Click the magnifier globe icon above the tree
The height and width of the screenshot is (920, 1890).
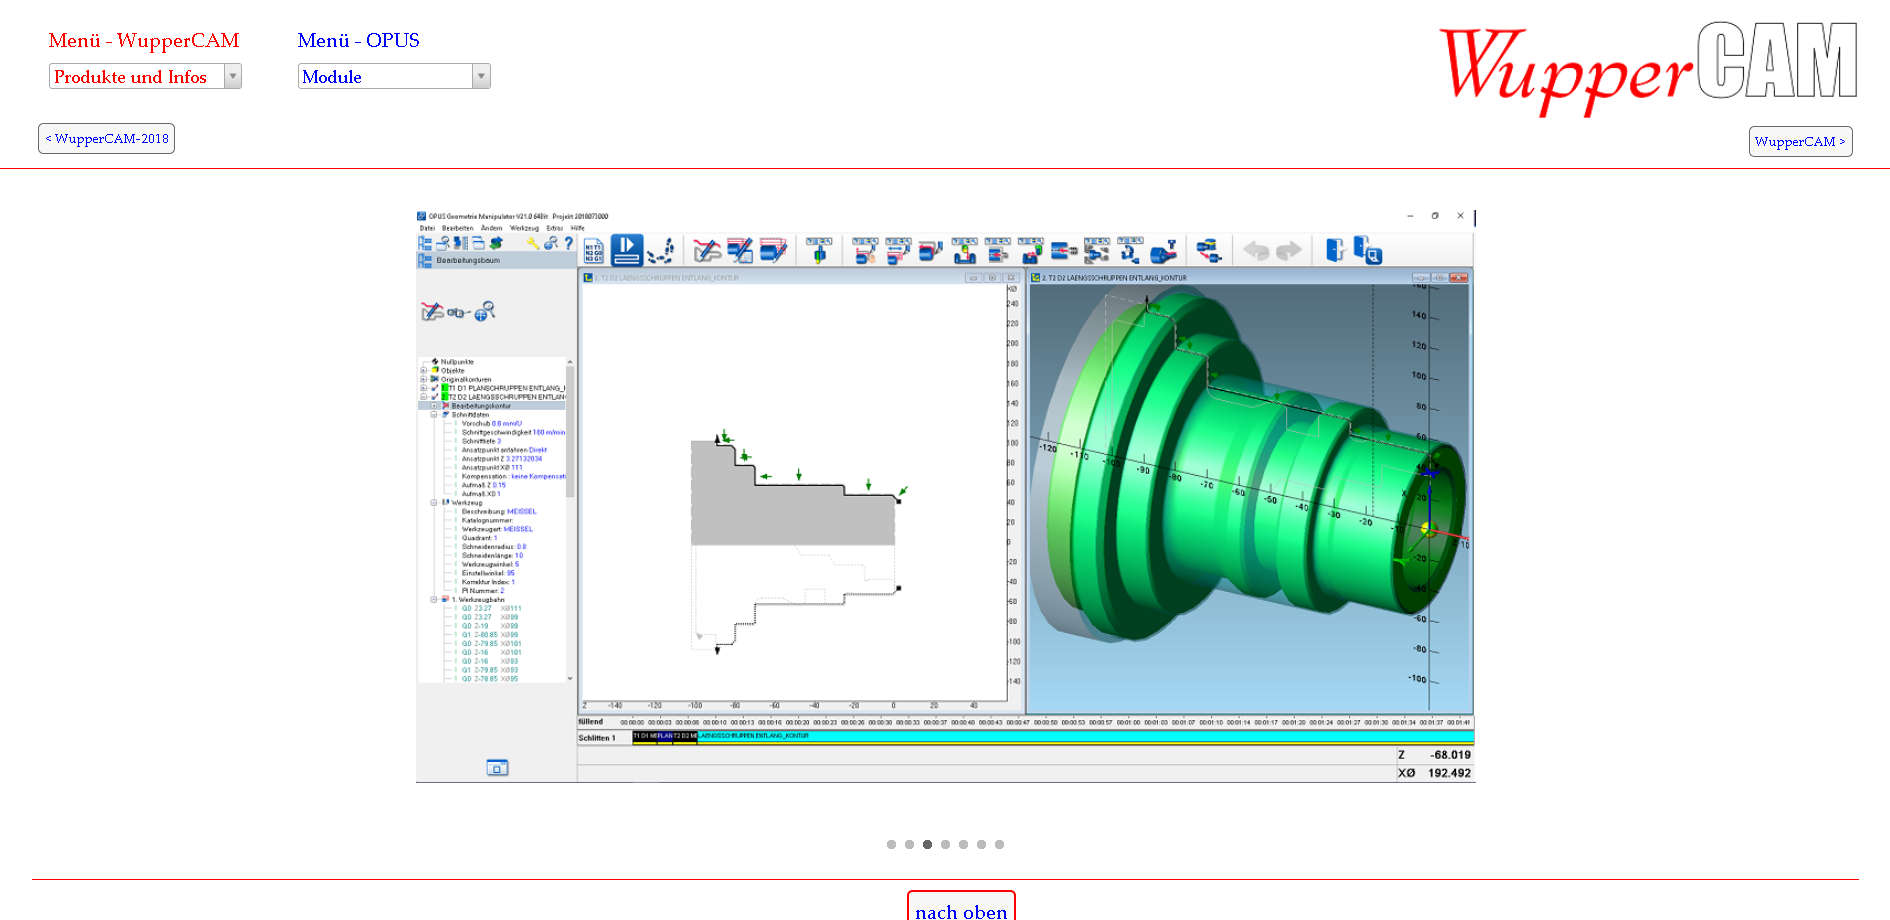tap(484, 312)
